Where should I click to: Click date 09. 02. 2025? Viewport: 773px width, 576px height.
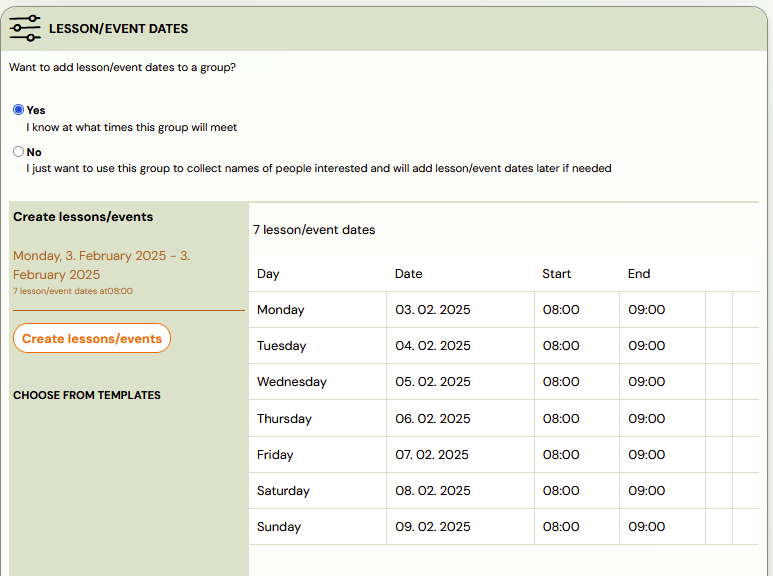433,527
